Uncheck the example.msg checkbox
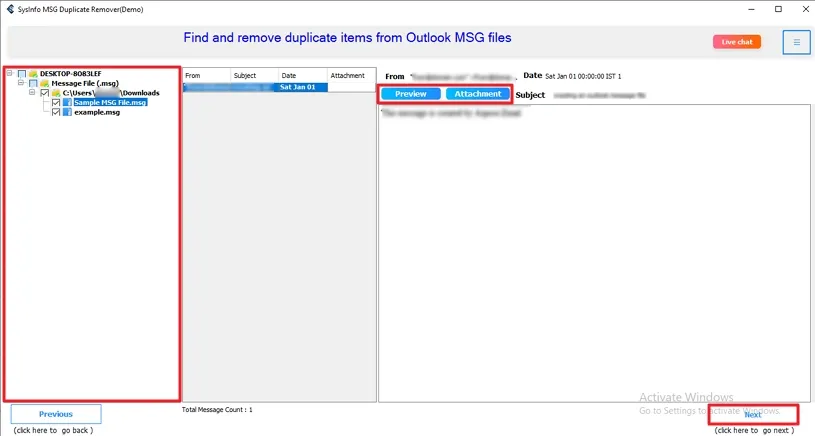Viewport: 815px width, 436px height. [56, 112]
